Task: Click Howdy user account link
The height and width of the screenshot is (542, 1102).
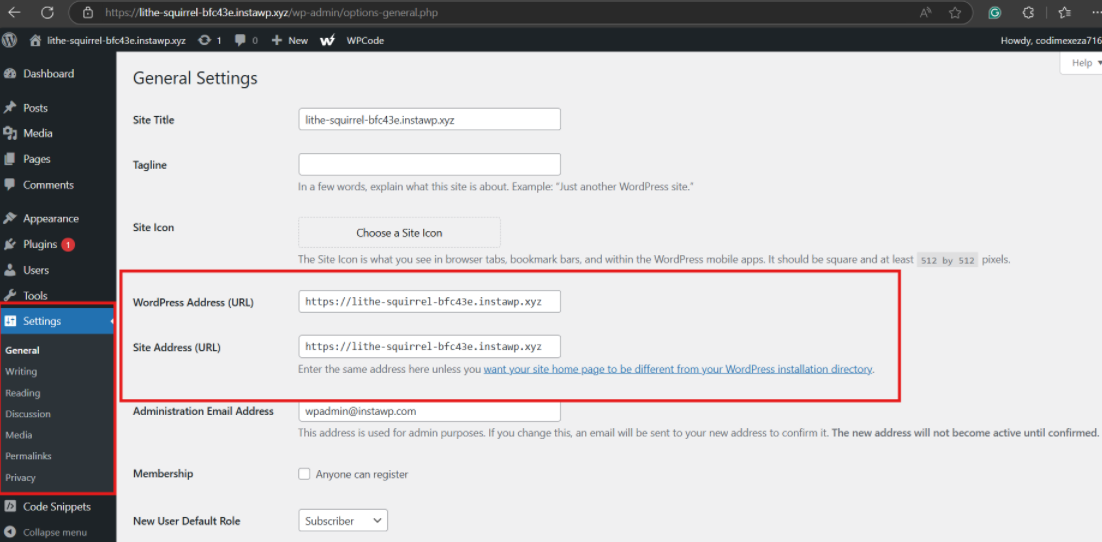Action: point(1051,41)
